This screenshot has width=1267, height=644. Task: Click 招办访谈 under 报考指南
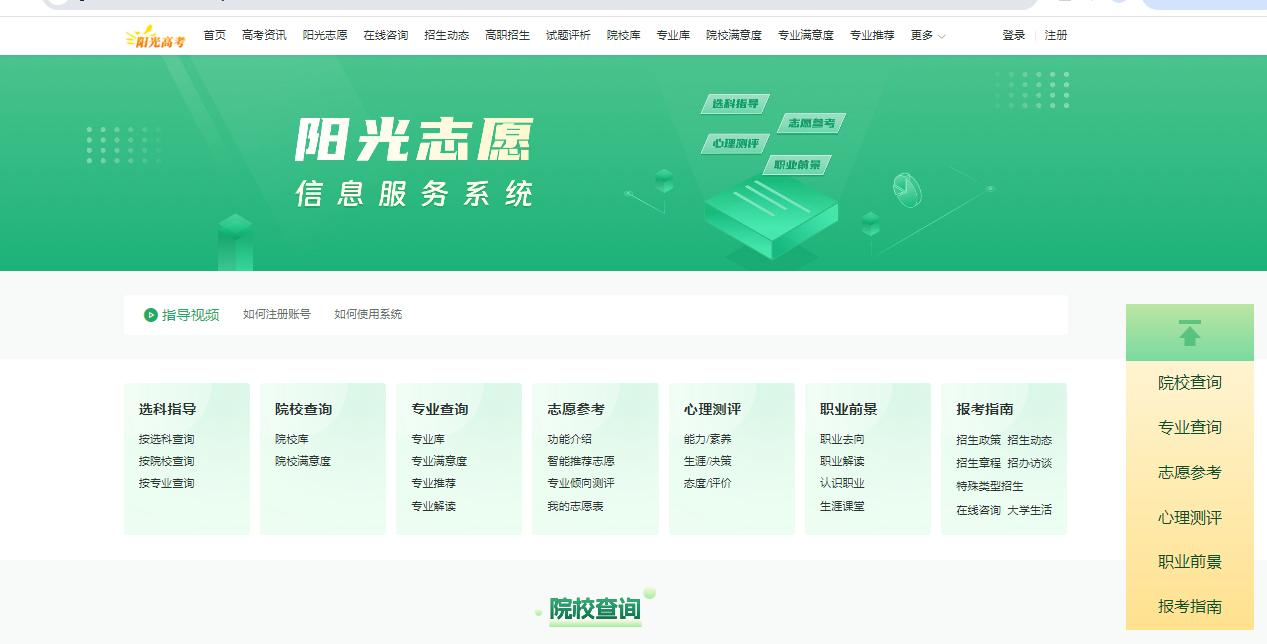tap(1029, 463)
